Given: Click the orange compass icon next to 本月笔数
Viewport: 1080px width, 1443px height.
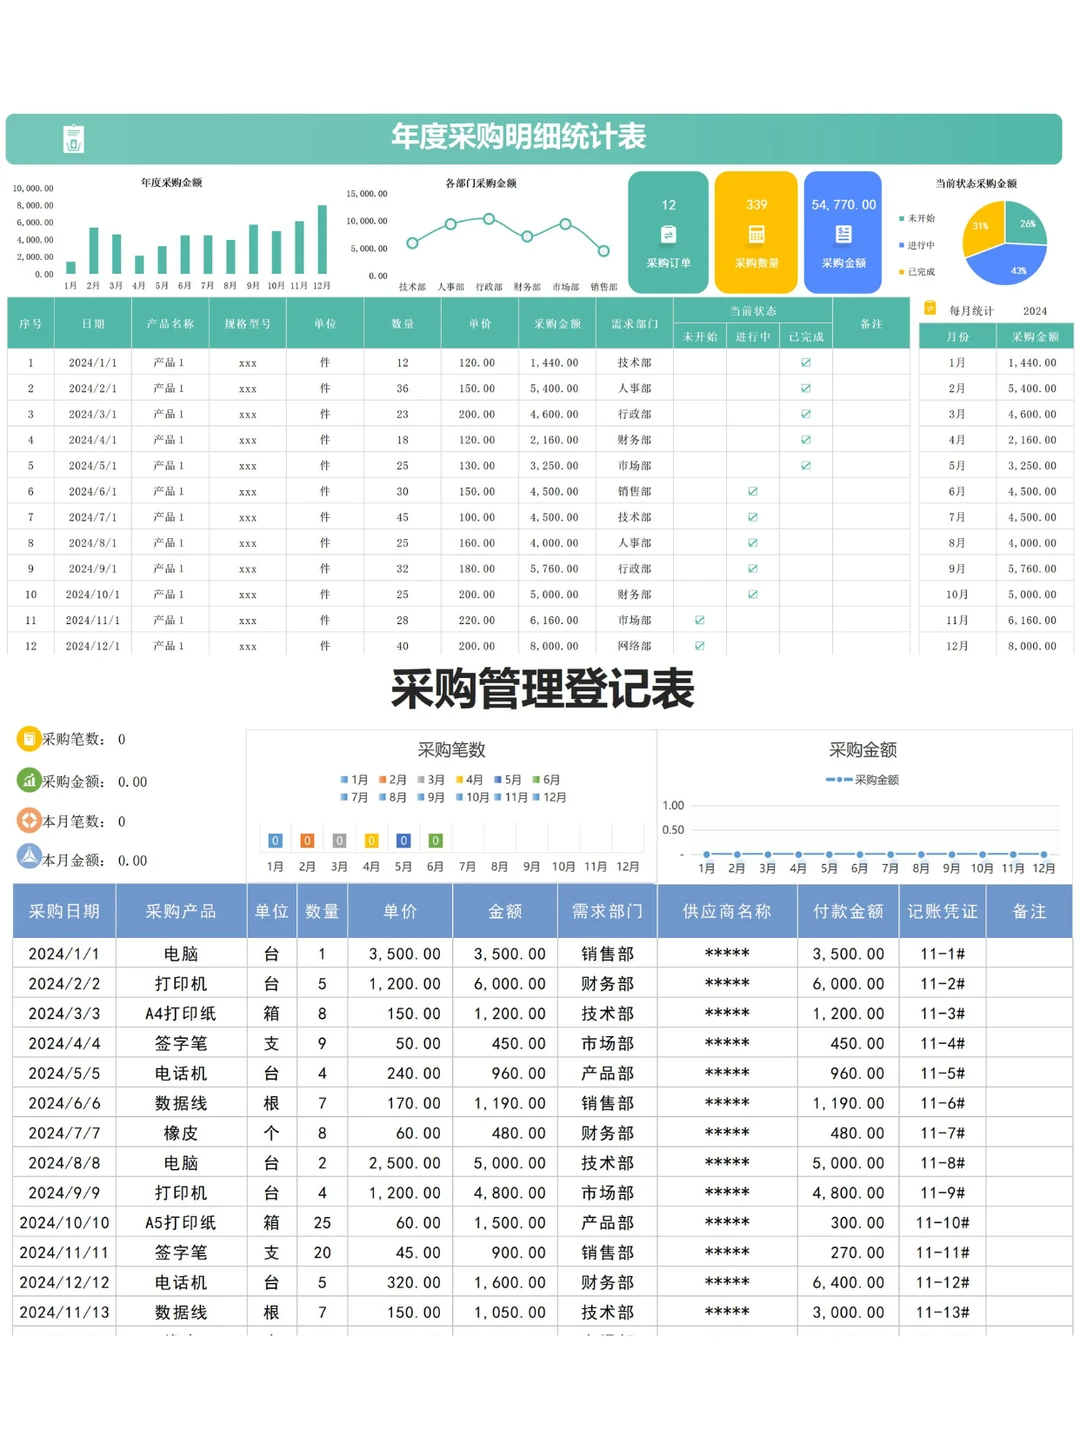Looking at the screenshot, I should pyautogui.click(x=28, y=821).
